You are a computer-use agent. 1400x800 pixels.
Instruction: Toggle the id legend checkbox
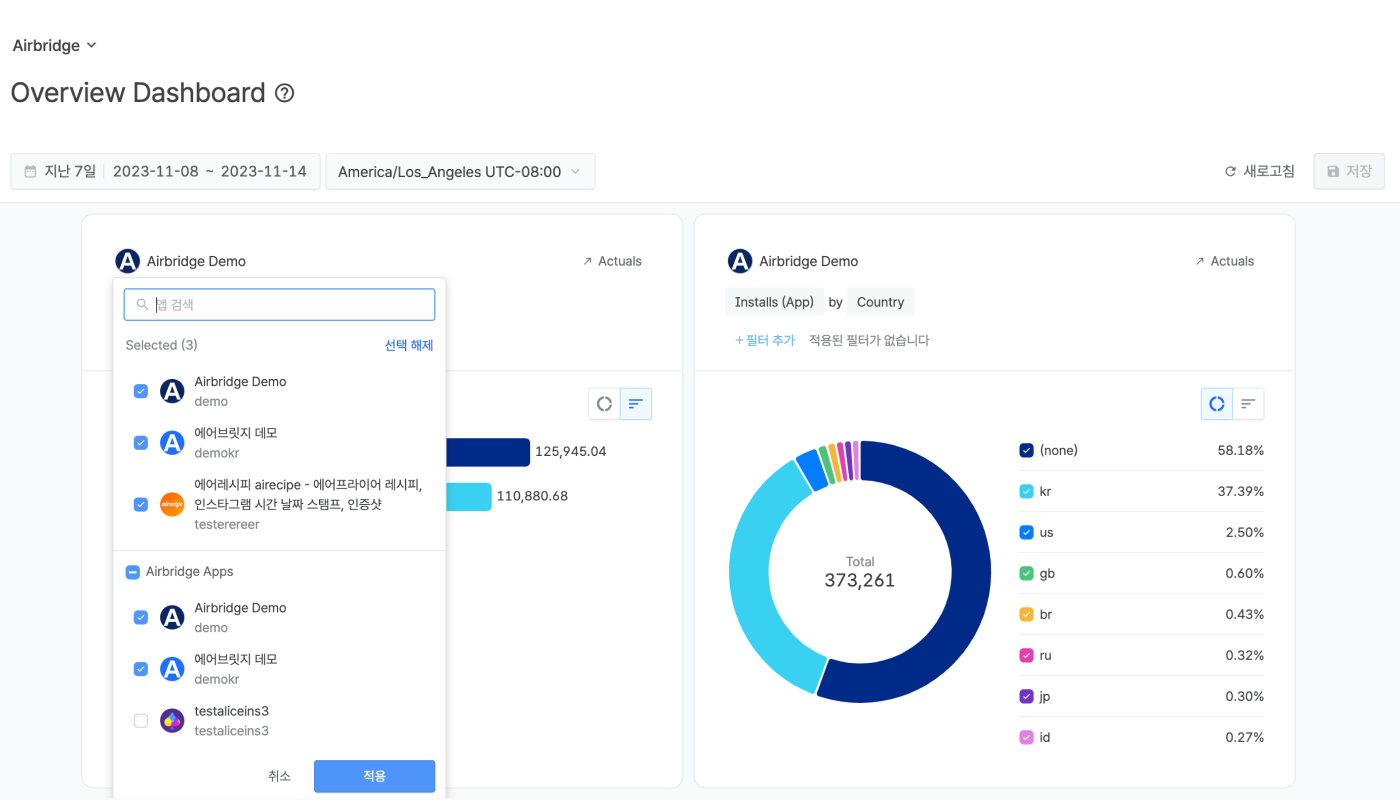pos(1026,737)
